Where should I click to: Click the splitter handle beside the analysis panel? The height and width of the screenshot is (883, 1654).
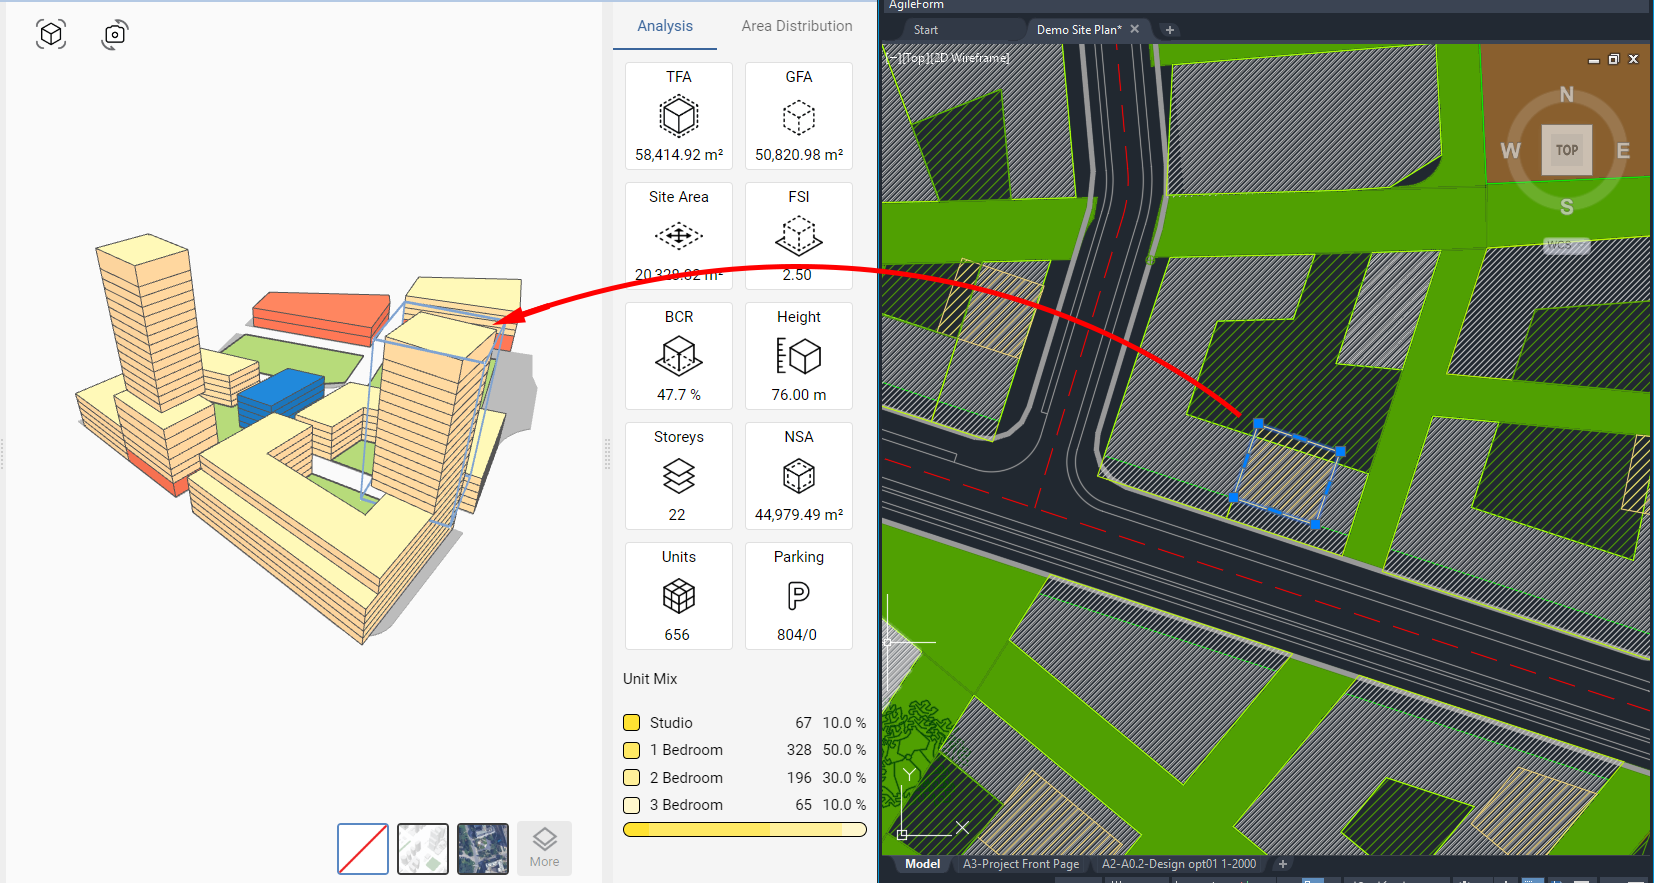tap(607, 454)
